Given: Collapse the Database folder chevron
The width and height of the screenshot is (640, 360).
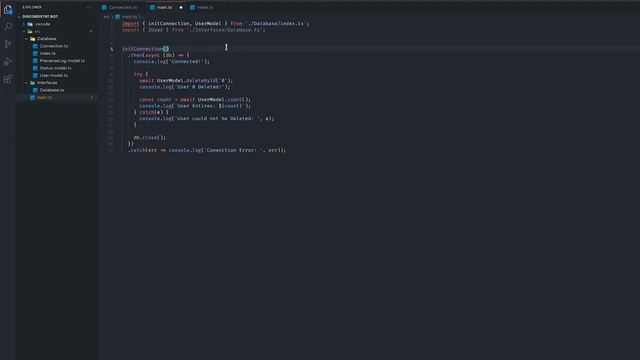Looking at the screenshot, I should pyautogui.click(x=27, y=39).
